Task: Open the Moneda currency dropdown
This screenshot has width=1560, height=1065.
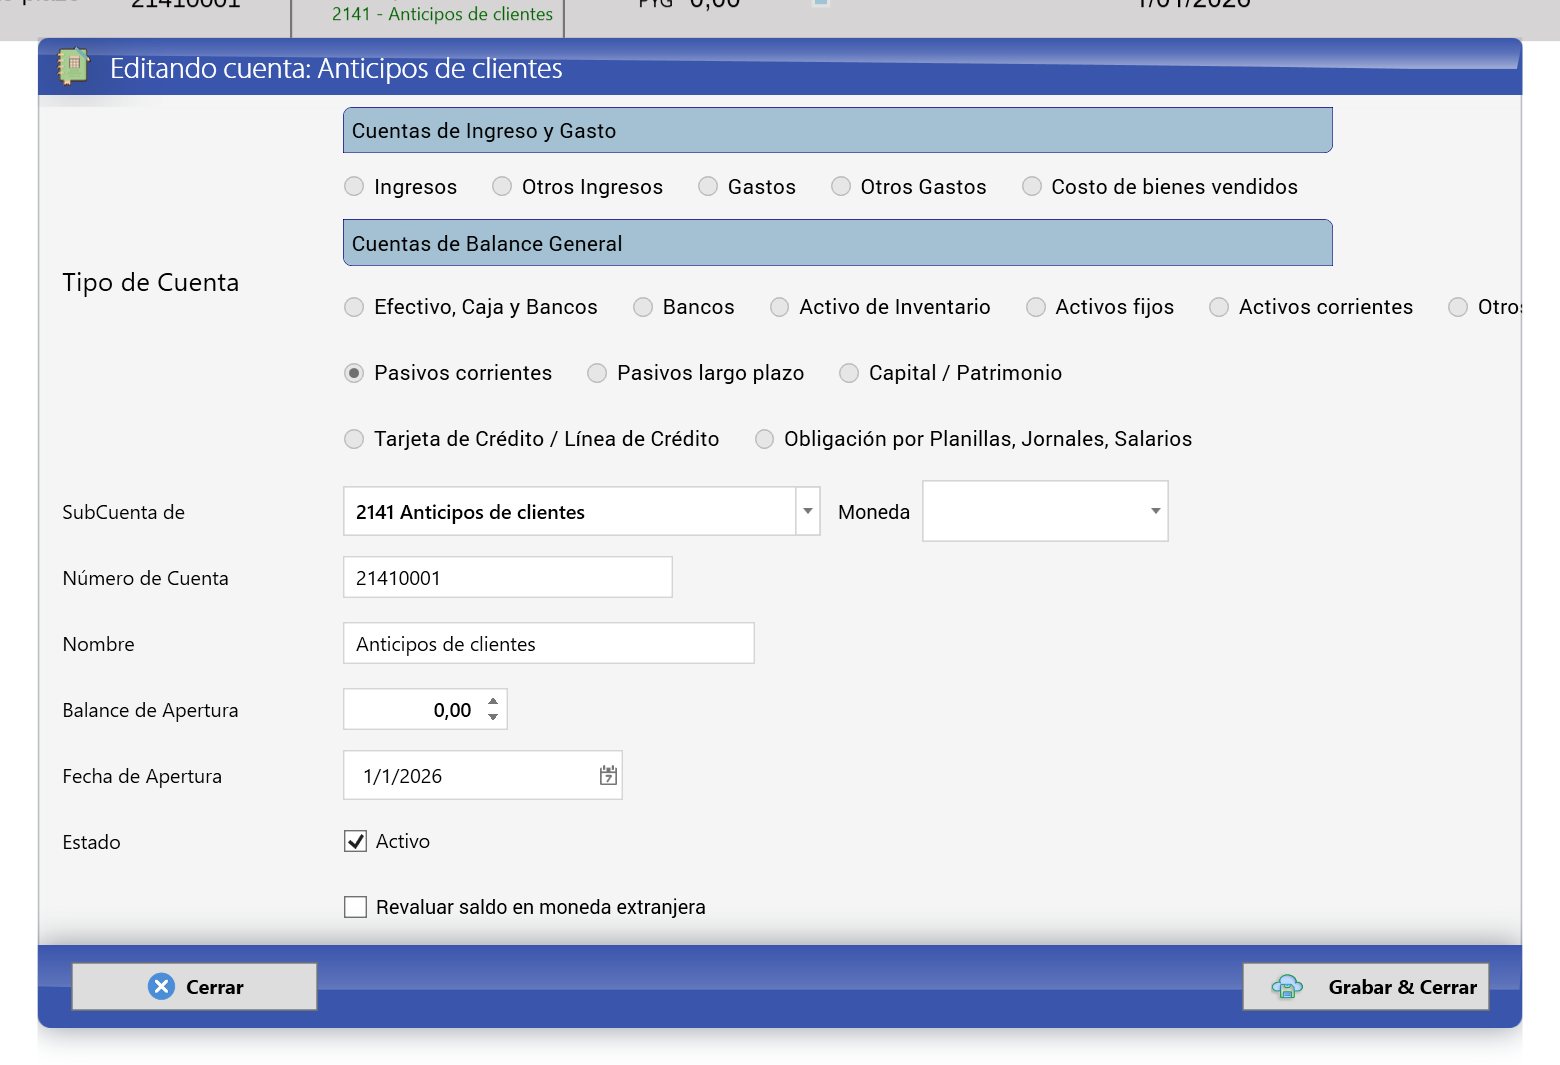Action: click(1155, 511)
